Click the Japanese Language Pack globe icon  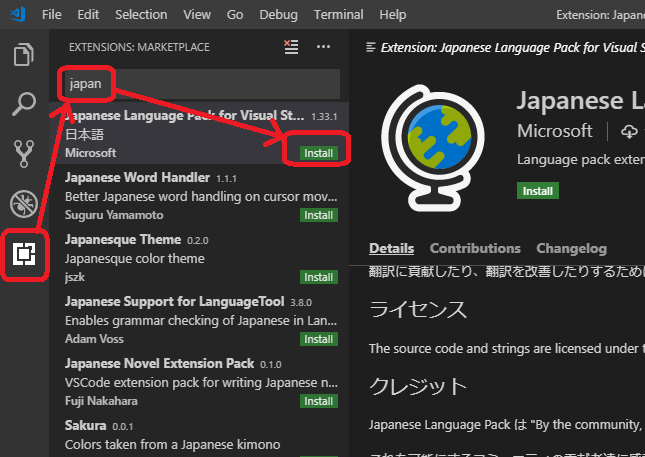433,148
